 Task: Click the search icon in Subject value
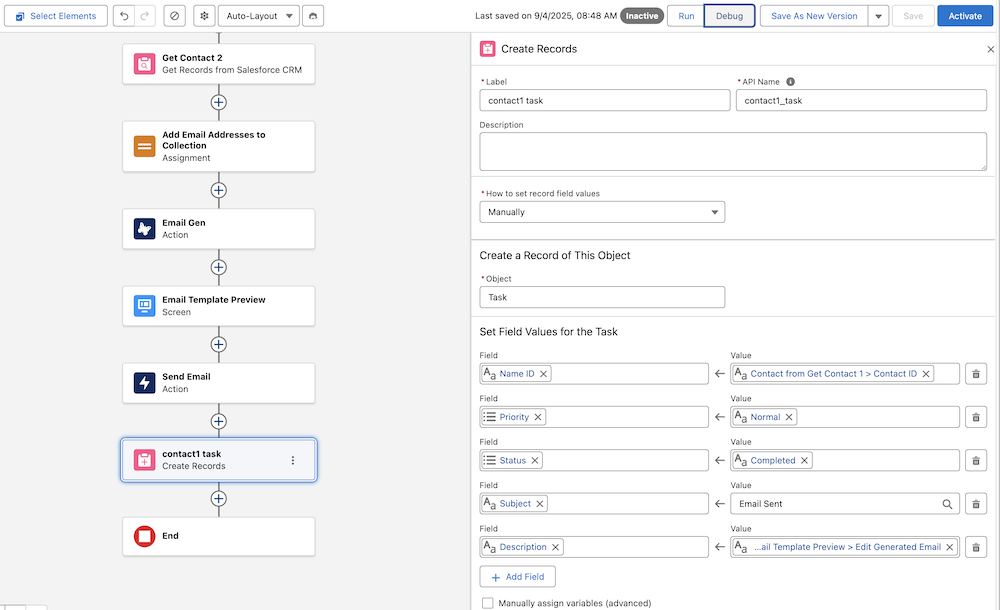click(947, 504)
